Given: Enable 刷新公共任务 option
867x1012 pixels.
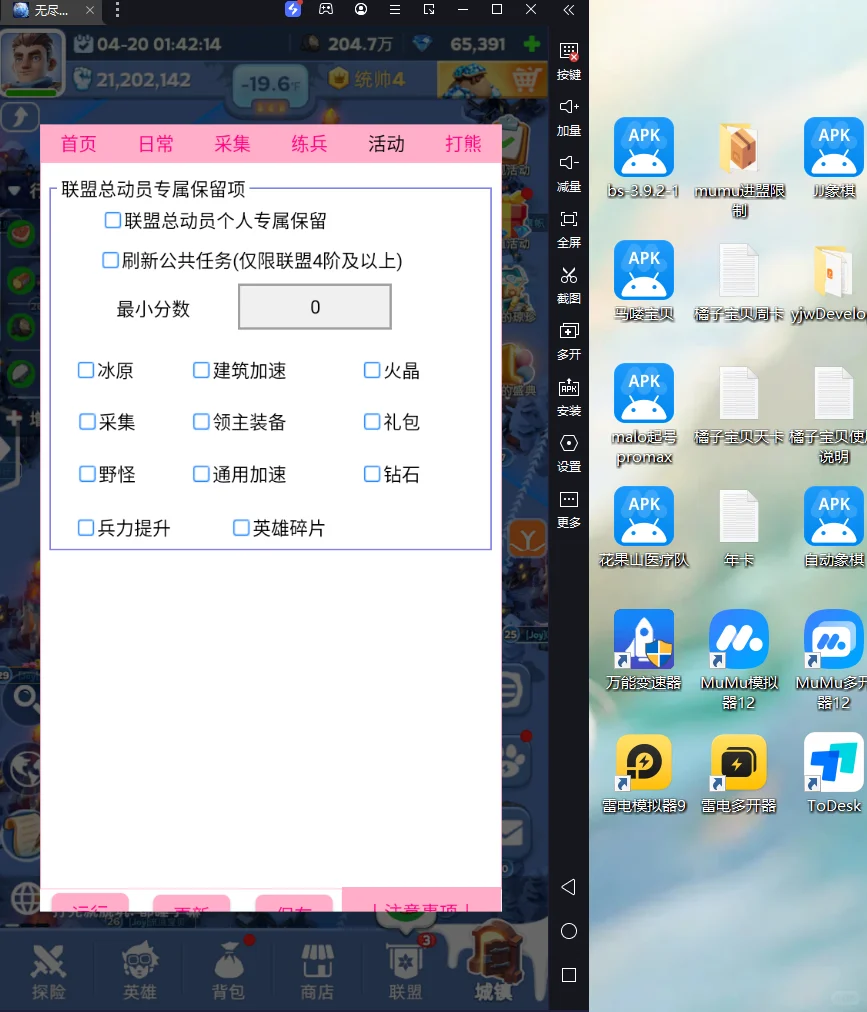Looking at the screenshot, I should pyautogui.click(x=112, y=260).
